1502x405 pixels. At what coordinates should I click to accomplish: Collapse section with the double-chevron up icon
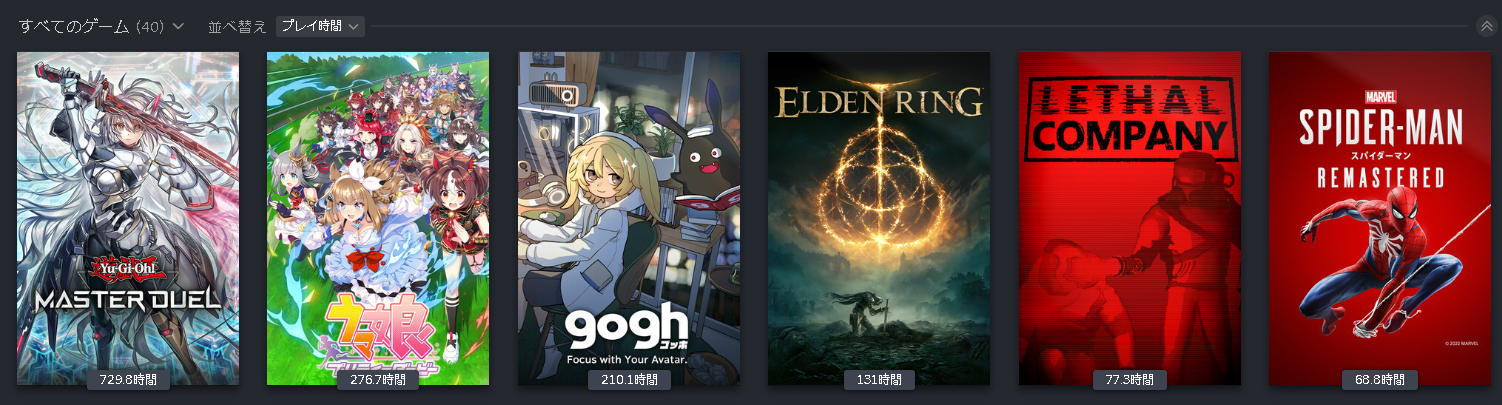click(1486, 26)
